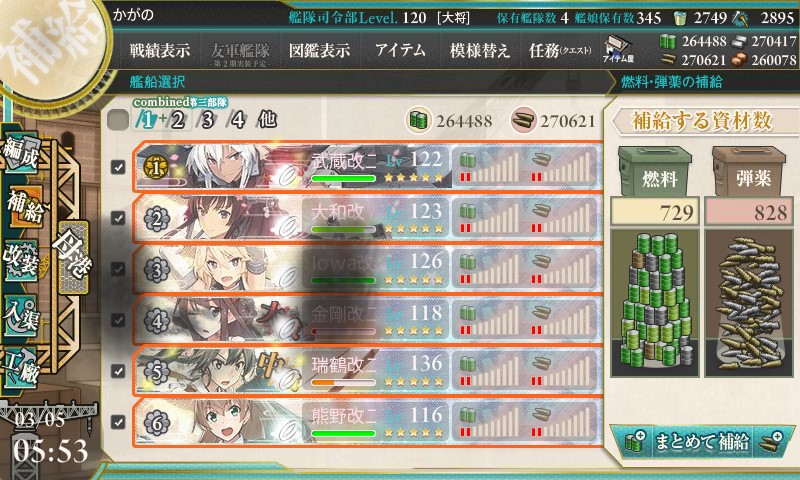This screenshot has width=800, height=480.
Task: Open the アイテム屋 item shop icon
Action: point(618,49)
